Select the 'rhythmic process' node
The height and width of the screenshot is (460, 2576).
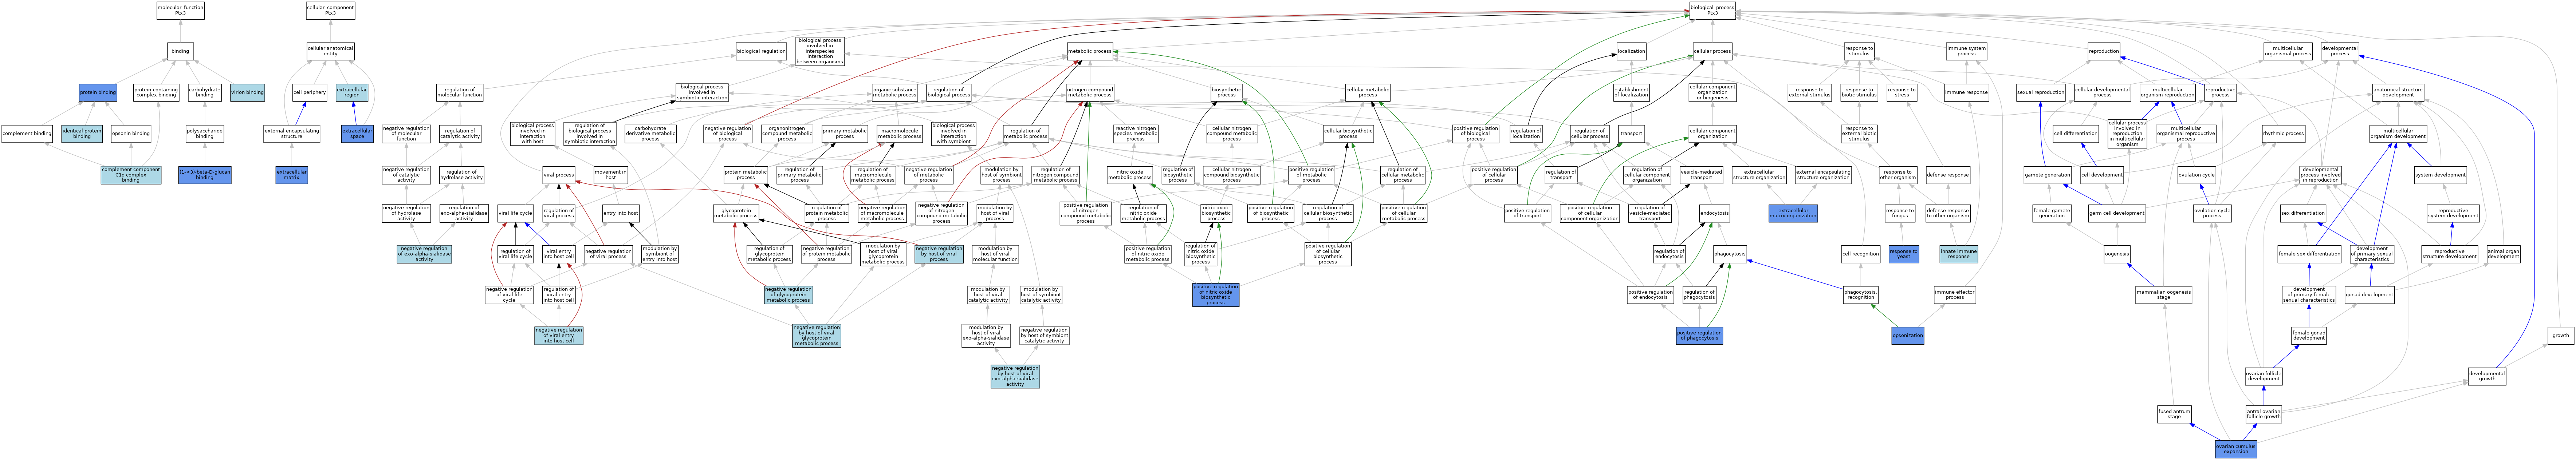[x=2283, y=133]
